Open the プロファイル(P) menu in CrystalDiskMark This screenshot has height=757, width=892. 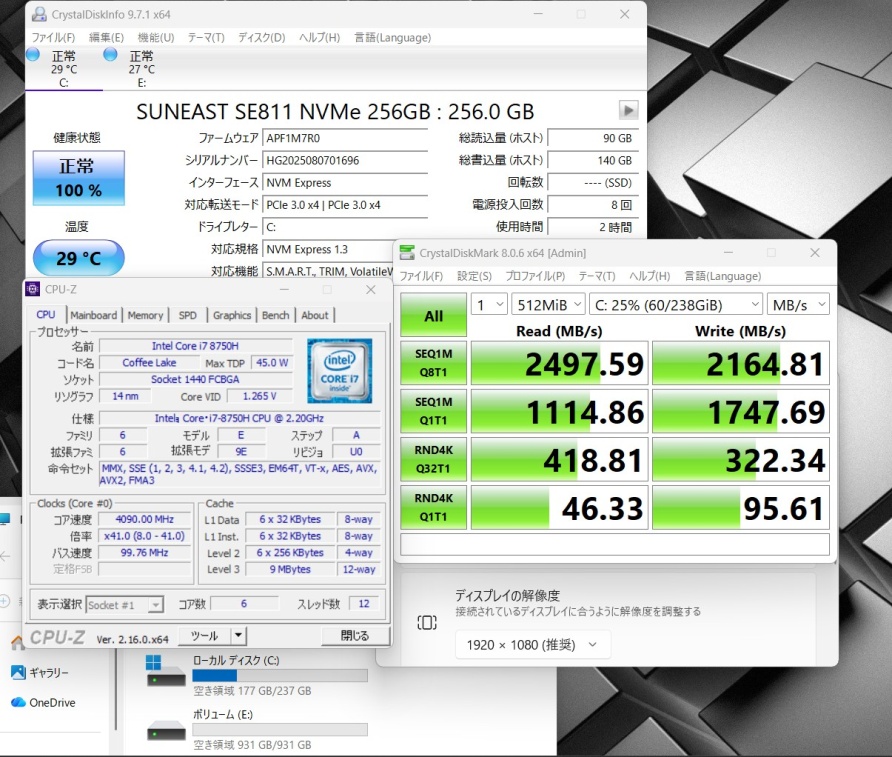click(535, 276)
